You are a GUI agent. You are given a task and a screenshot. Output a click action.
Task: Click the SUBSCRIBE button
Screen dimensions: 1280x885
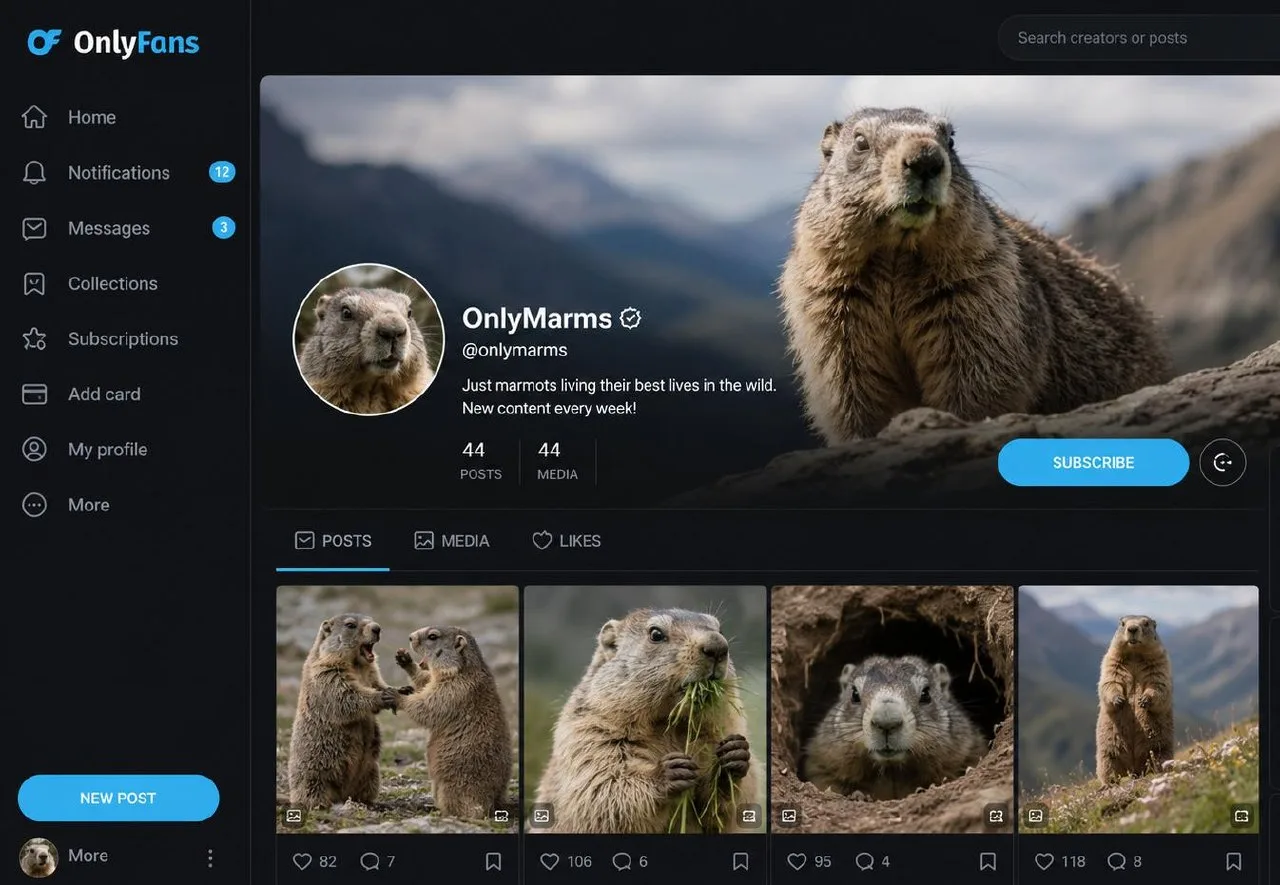pos(1093,463)
